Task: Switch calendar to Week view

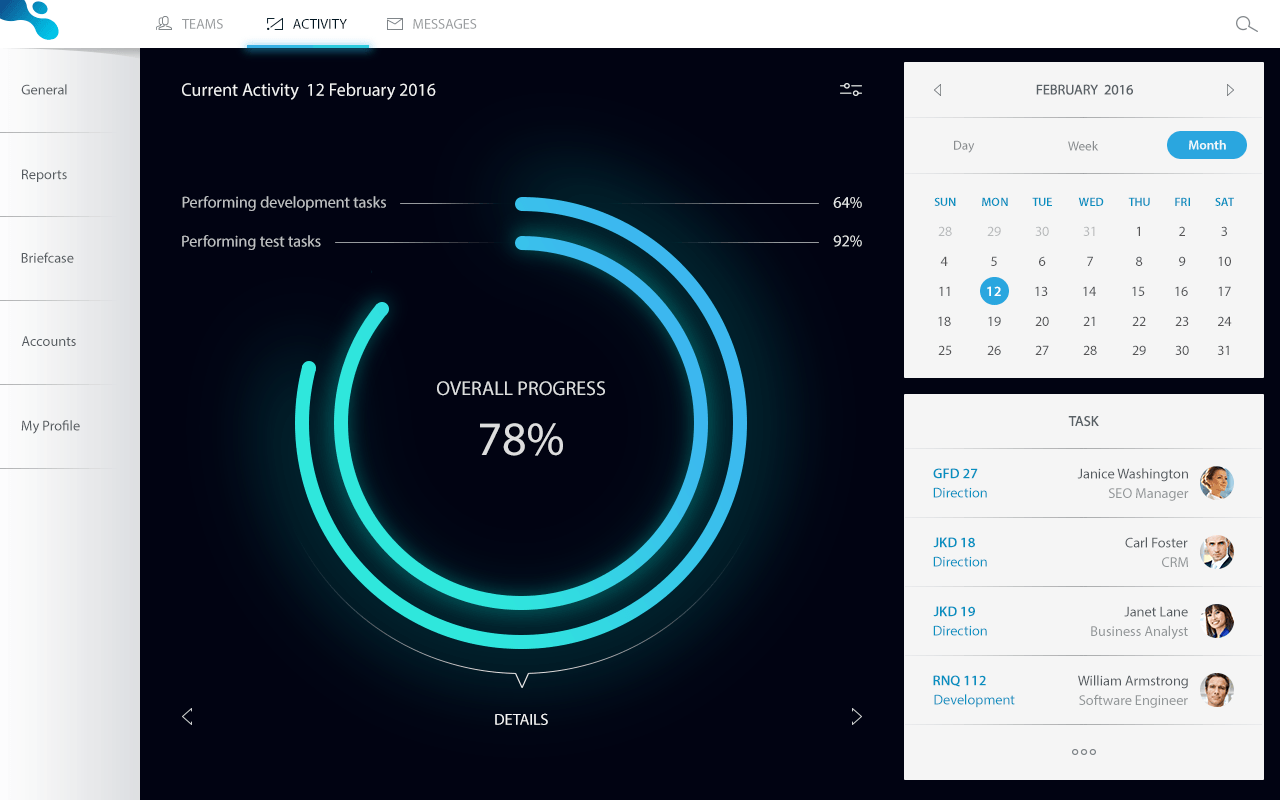Action: tap(1082, 146)
